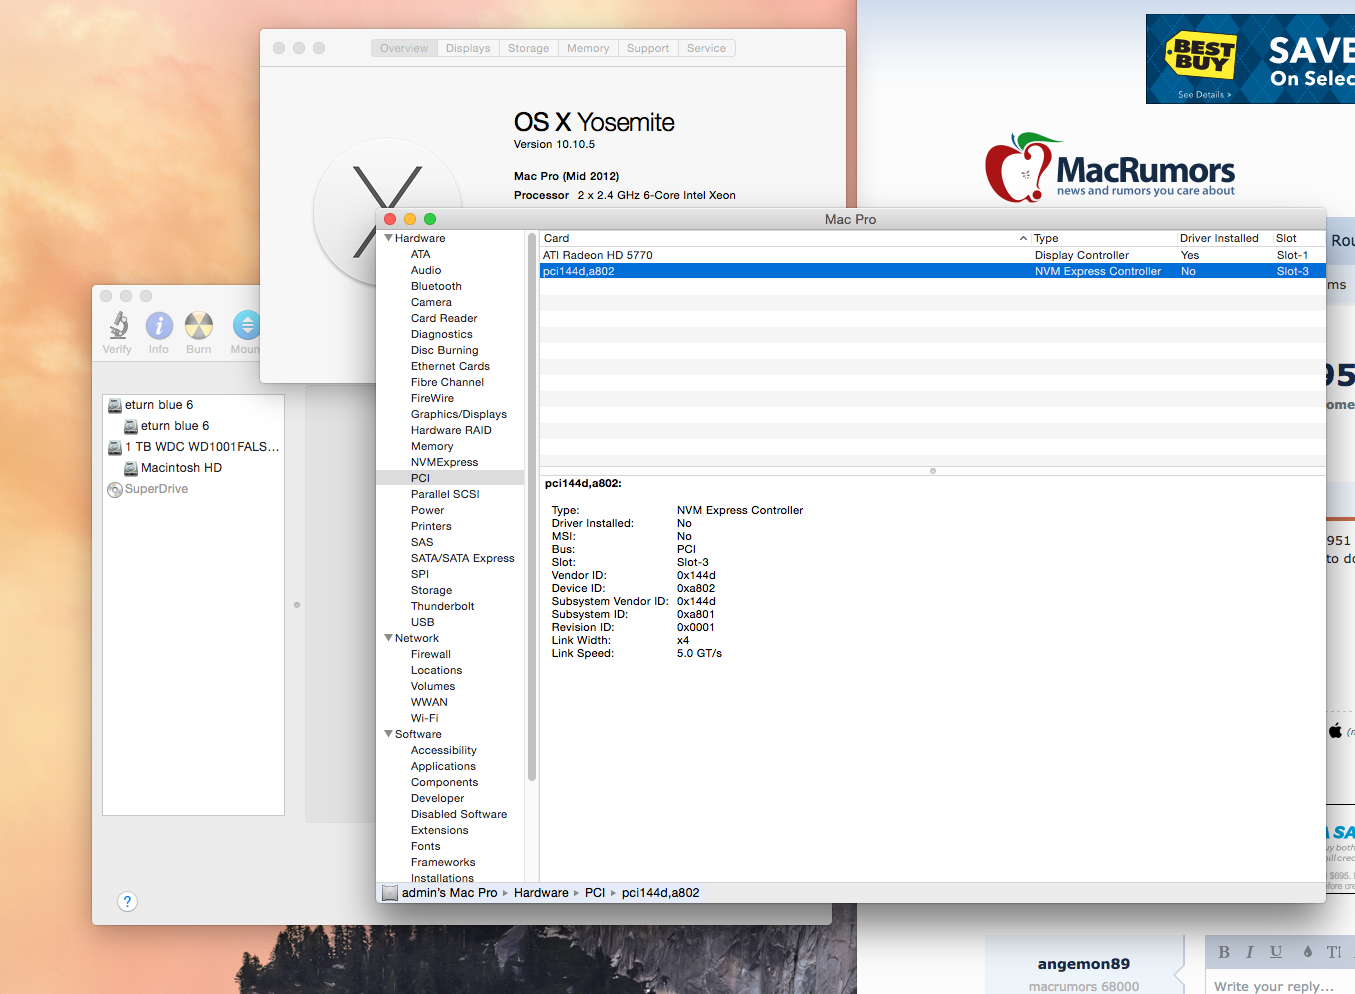Click the angemon89 username link

tap(1083, 964)
